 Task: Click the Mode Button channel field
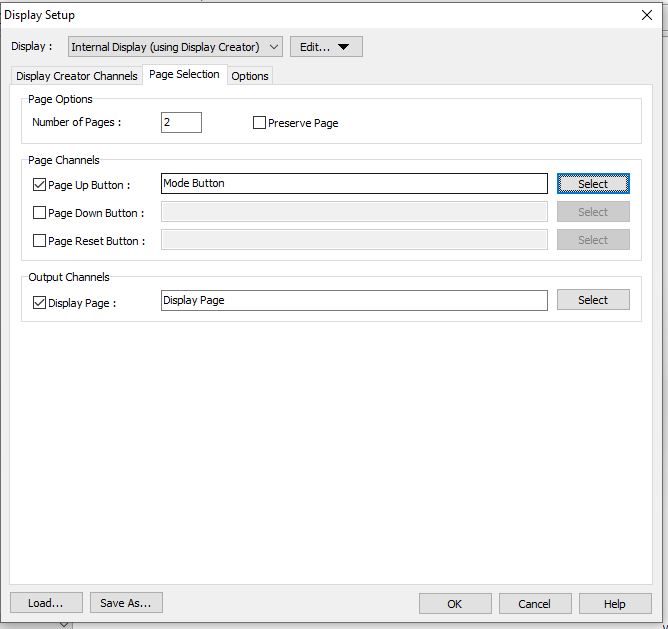point(353,184)
